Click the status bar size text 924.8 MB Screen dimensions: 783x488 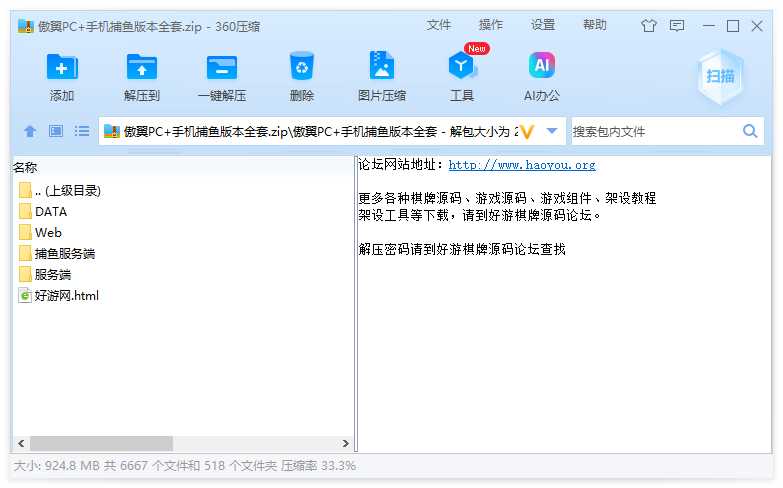72,466
